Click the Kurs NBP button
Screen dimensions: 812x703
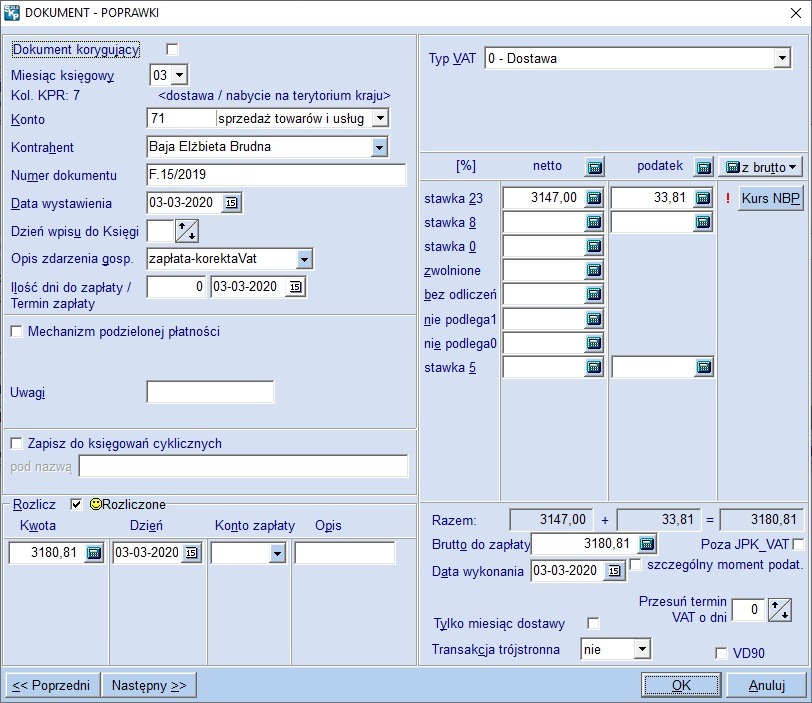point(771,198)
